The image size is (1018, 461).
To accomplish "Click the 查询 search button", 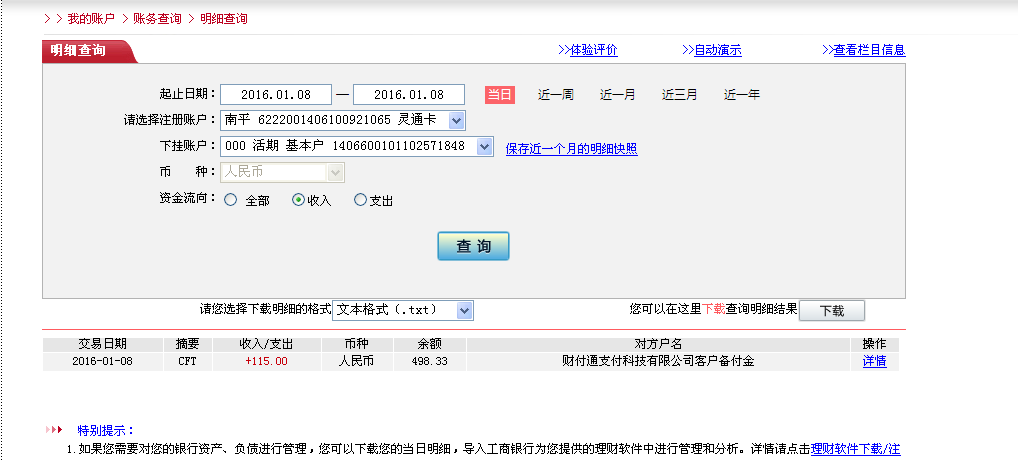I will (x=473, y=246).
